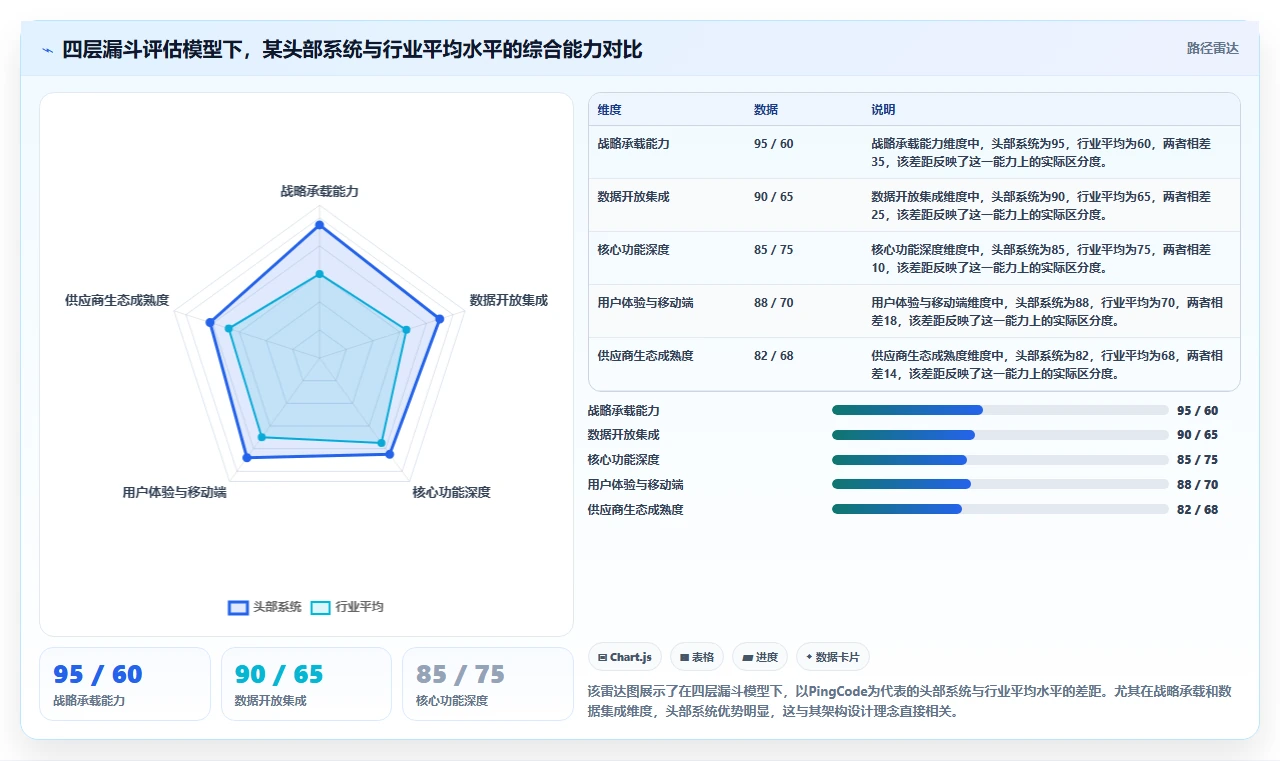Click 头部系统 data point on 战略承载能力 axis
The width and height of the screenshot is (1280, 761).
320,225
